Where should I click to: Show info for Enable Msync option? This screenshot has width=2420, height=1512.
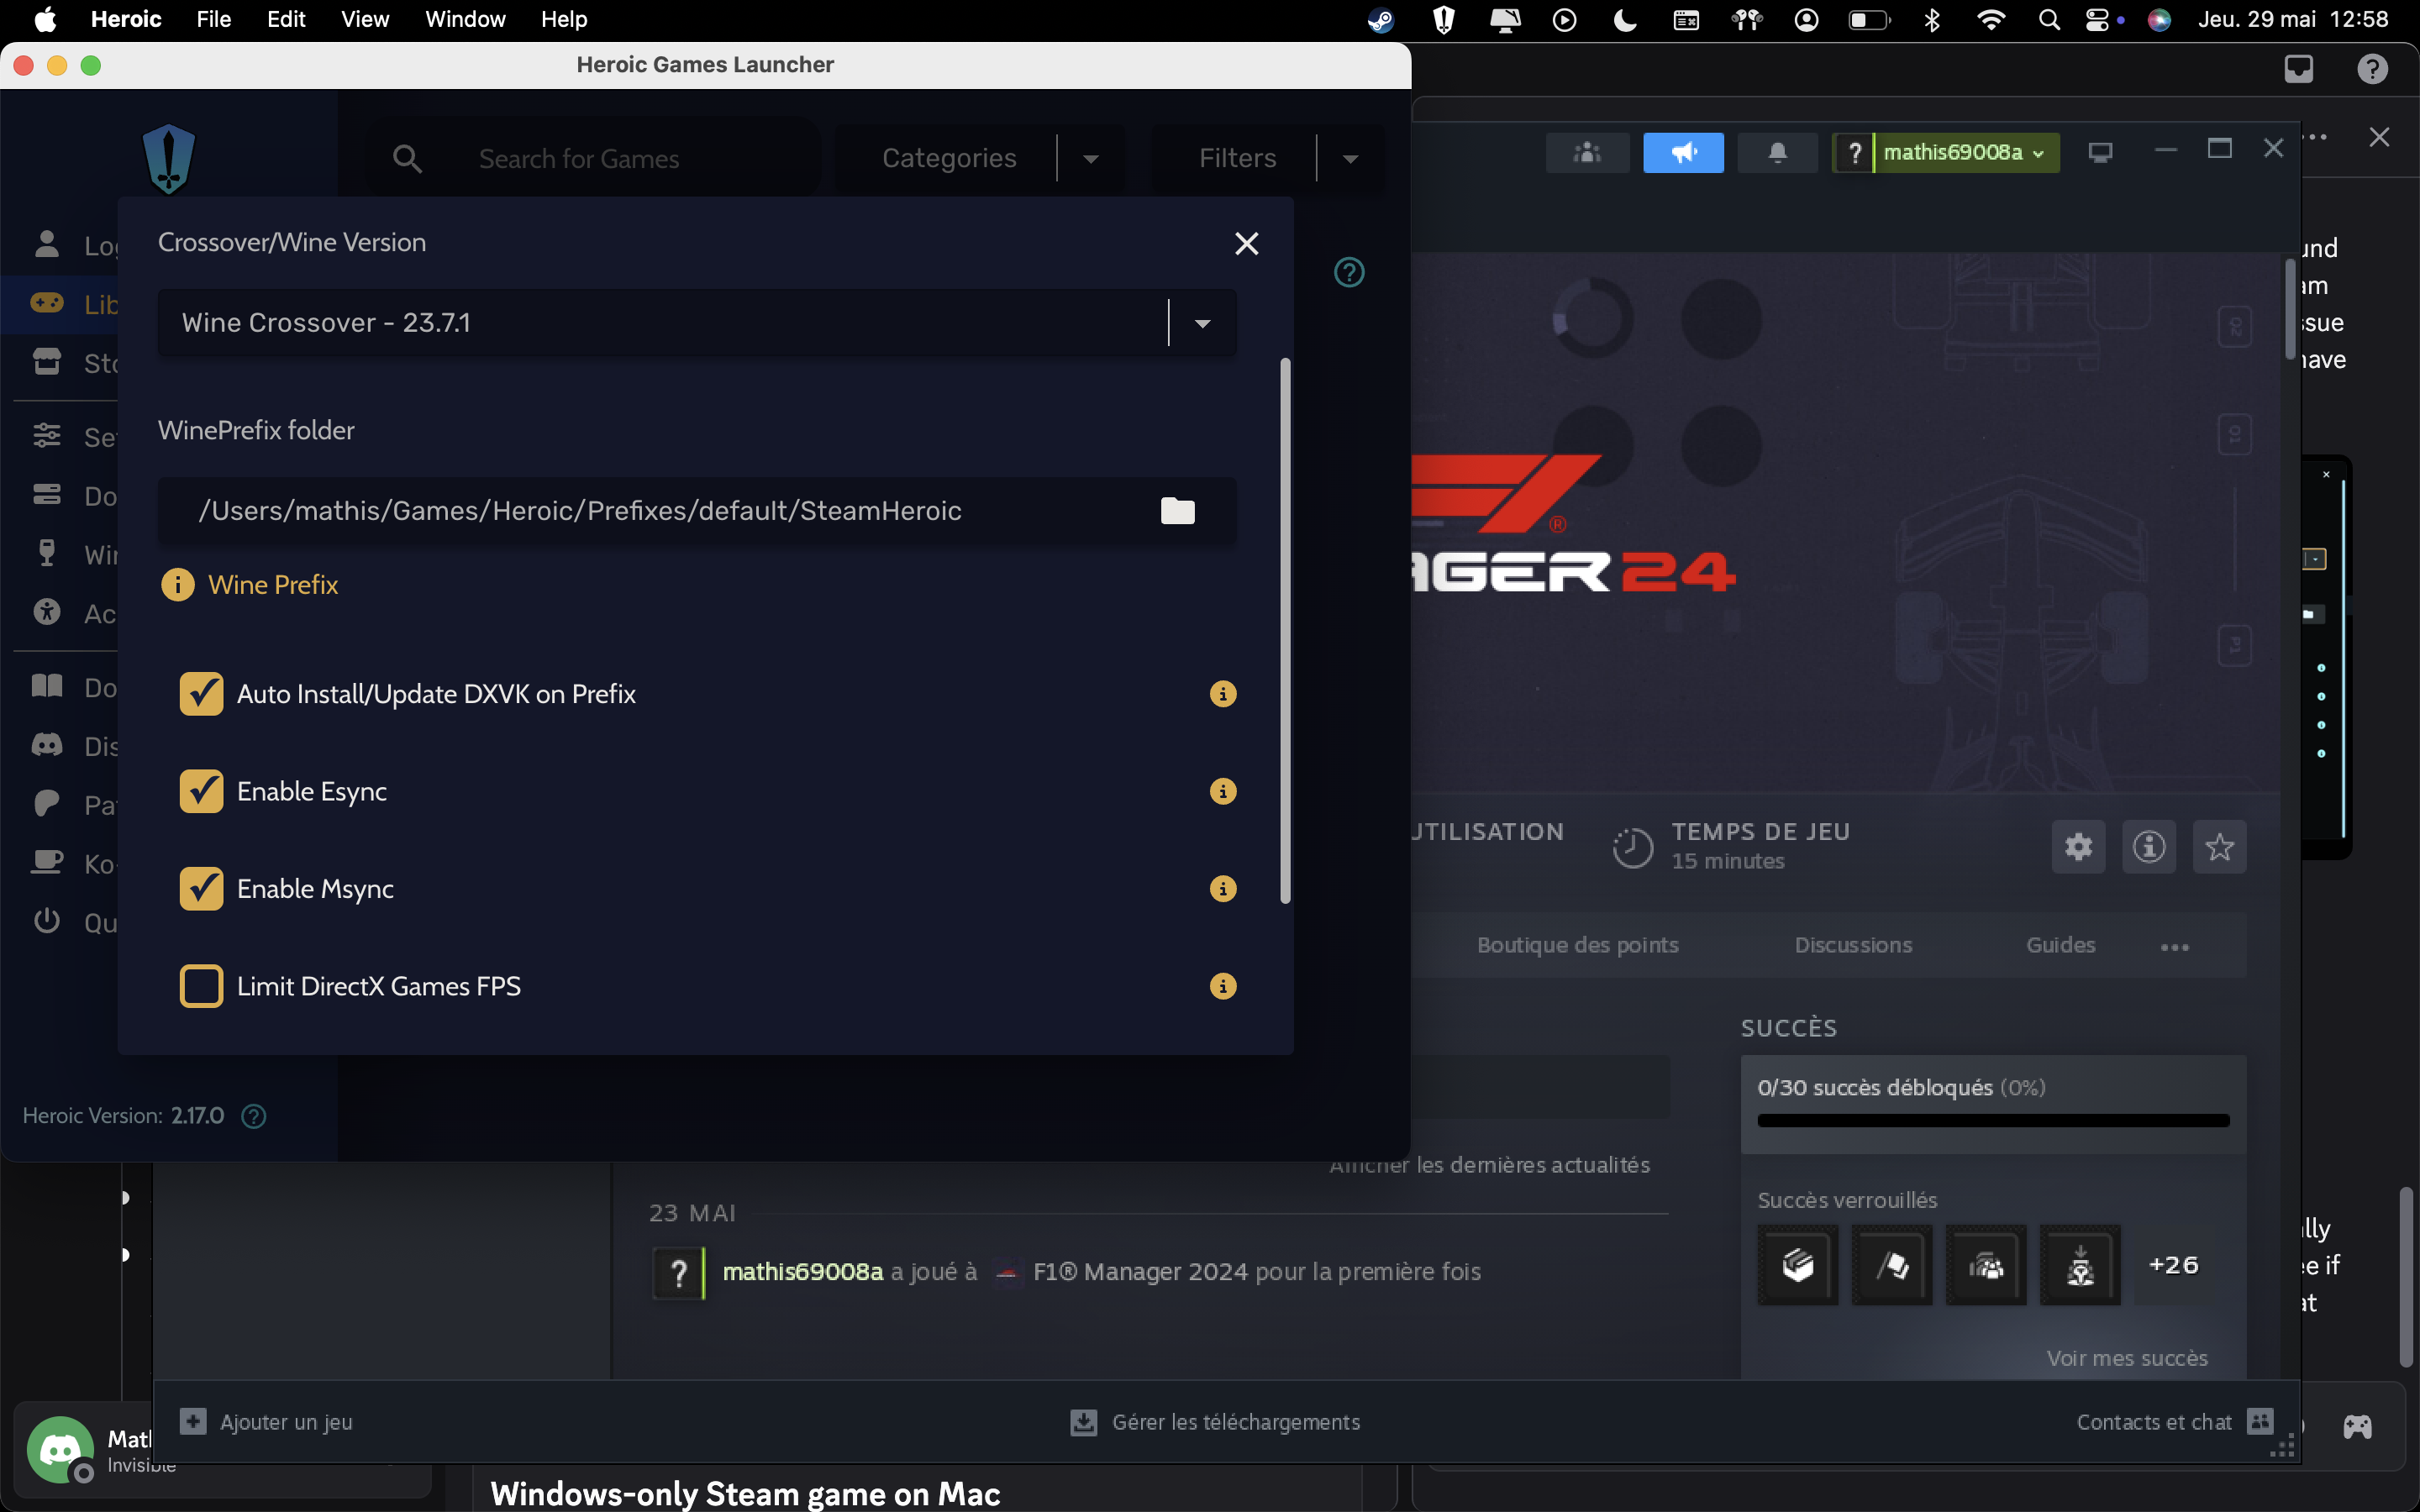(1223, 889)
